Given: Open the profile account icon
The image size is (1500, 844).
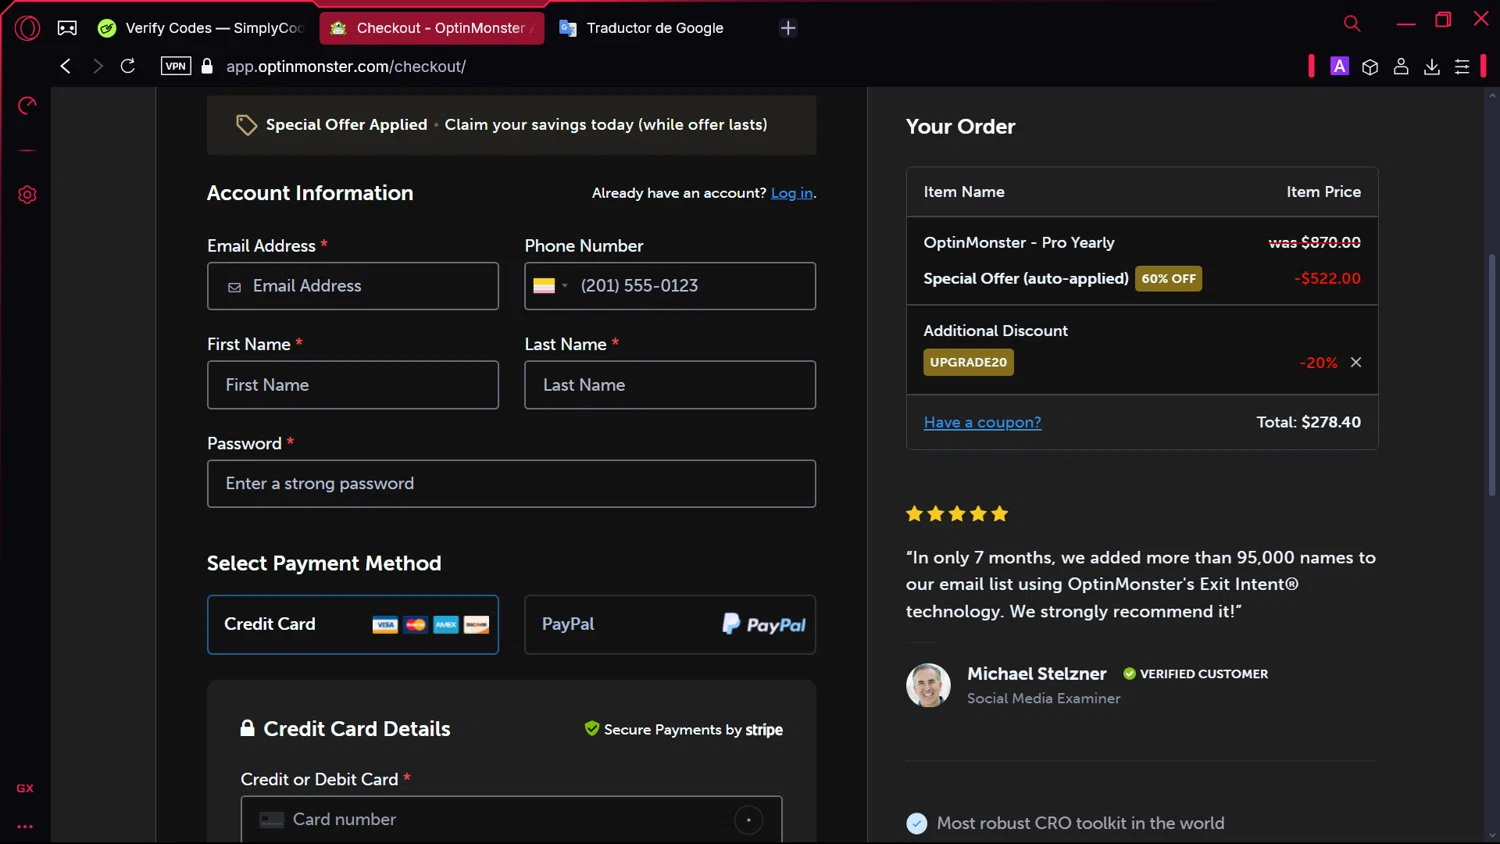Looking at the screenshot, I should (x=1401, y=66).
